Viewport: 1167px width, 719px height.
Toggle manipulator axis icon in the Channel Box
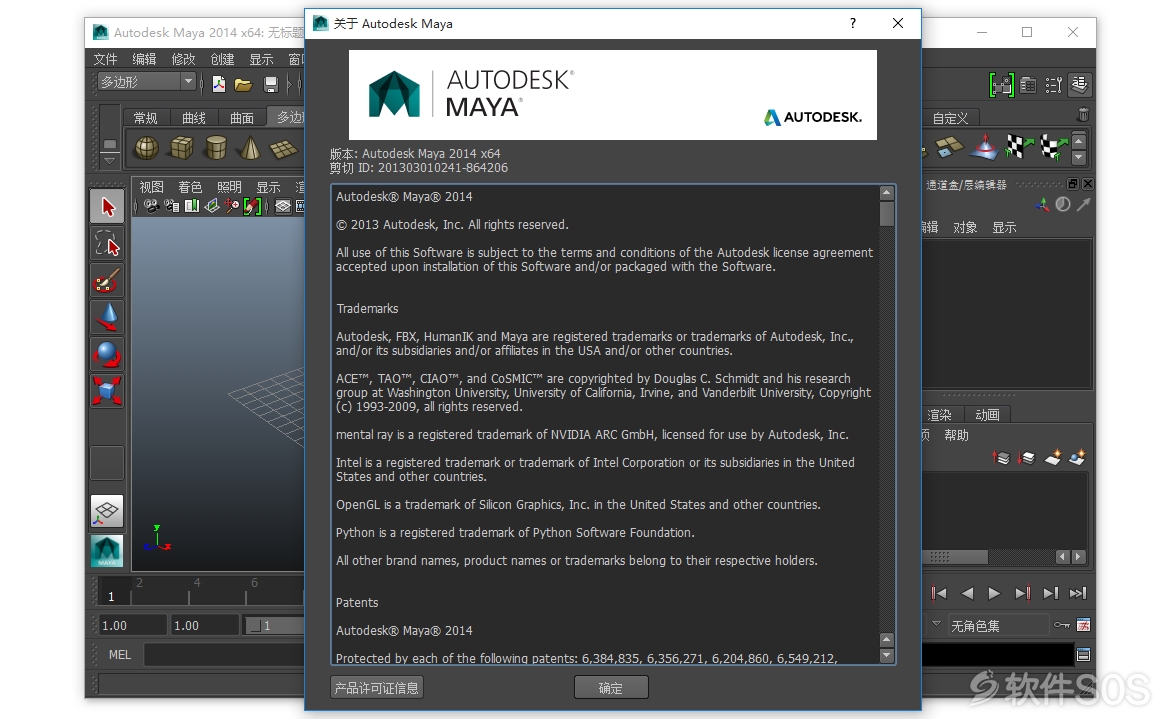click(1043, 204)
